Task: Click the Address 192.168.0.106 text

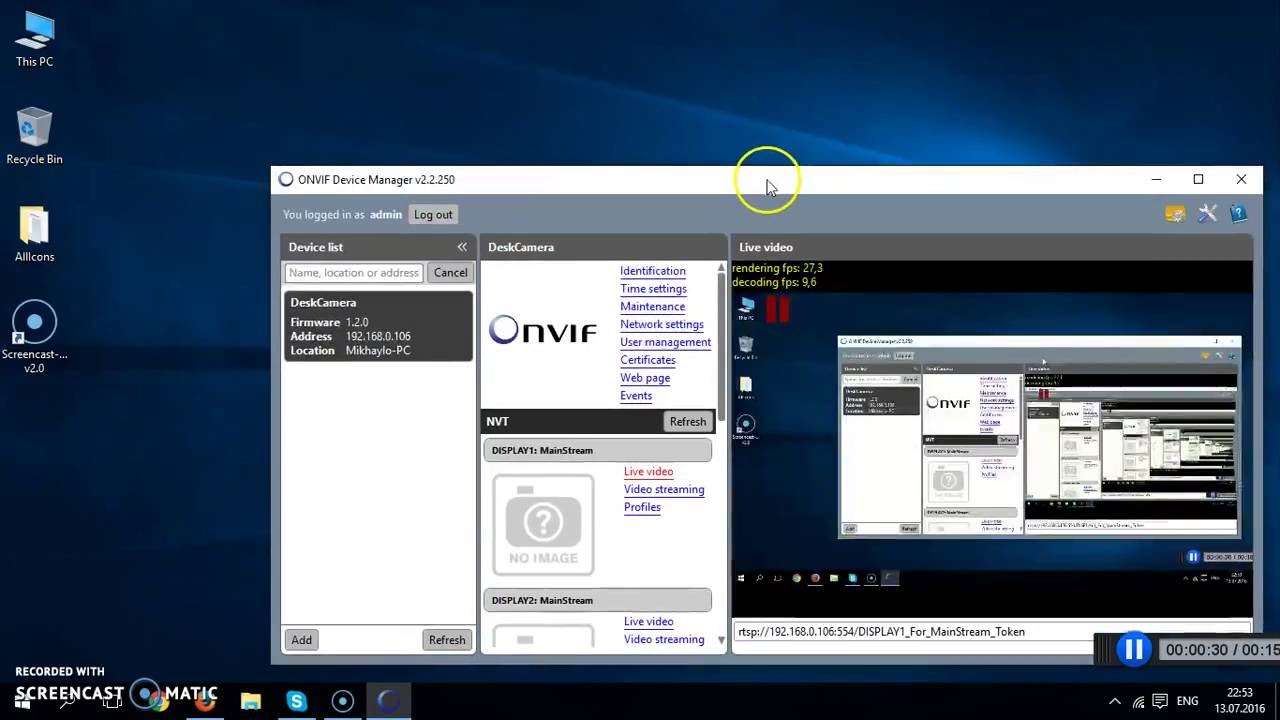Action: point(351,337)
